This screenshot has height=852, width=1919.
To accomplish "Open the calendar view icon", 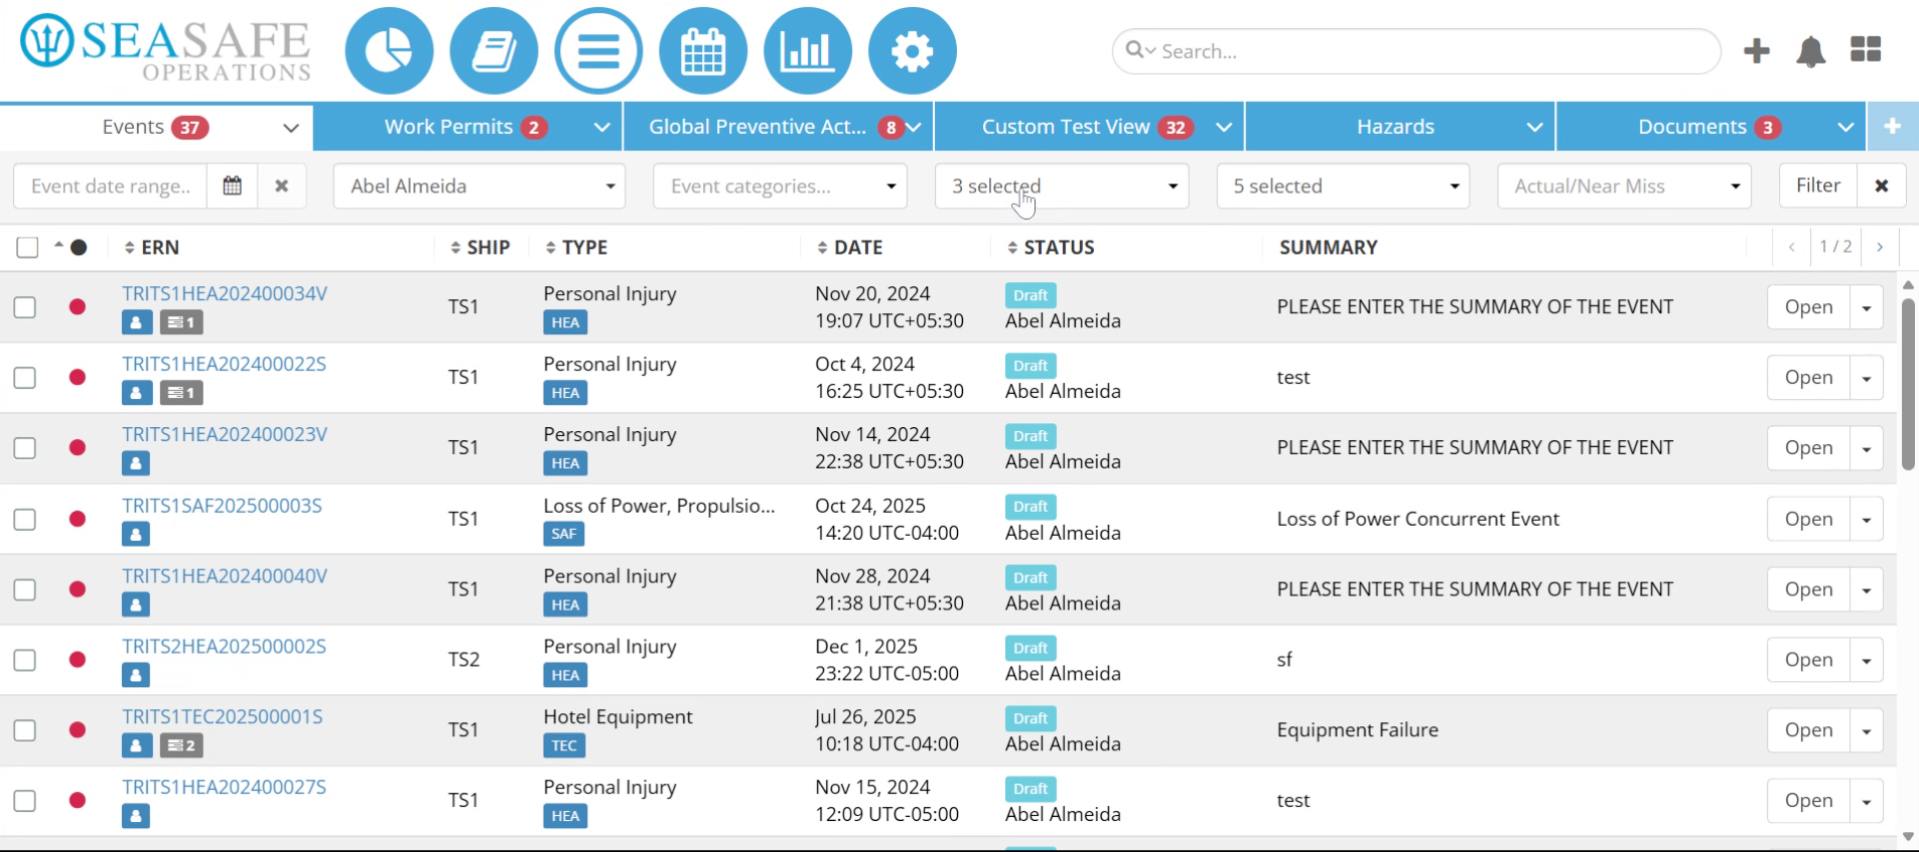I will click(703, 51).
